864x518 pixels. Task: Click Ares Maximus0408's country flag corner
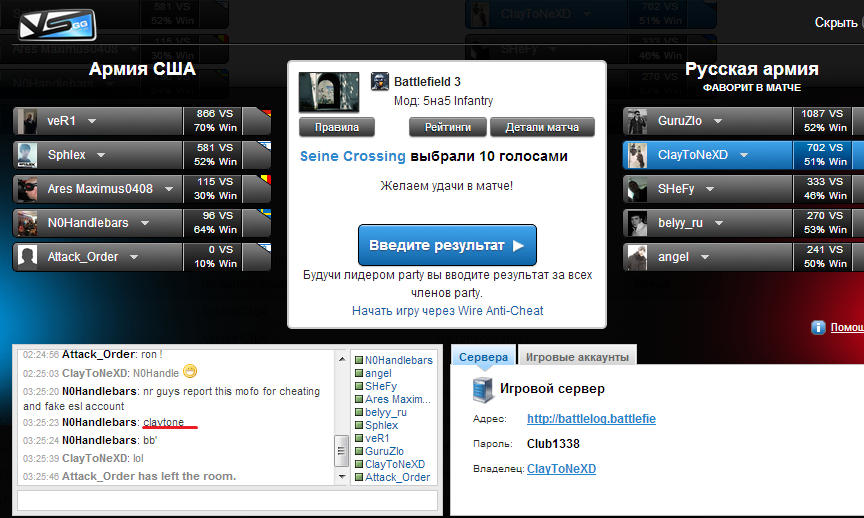266,180
